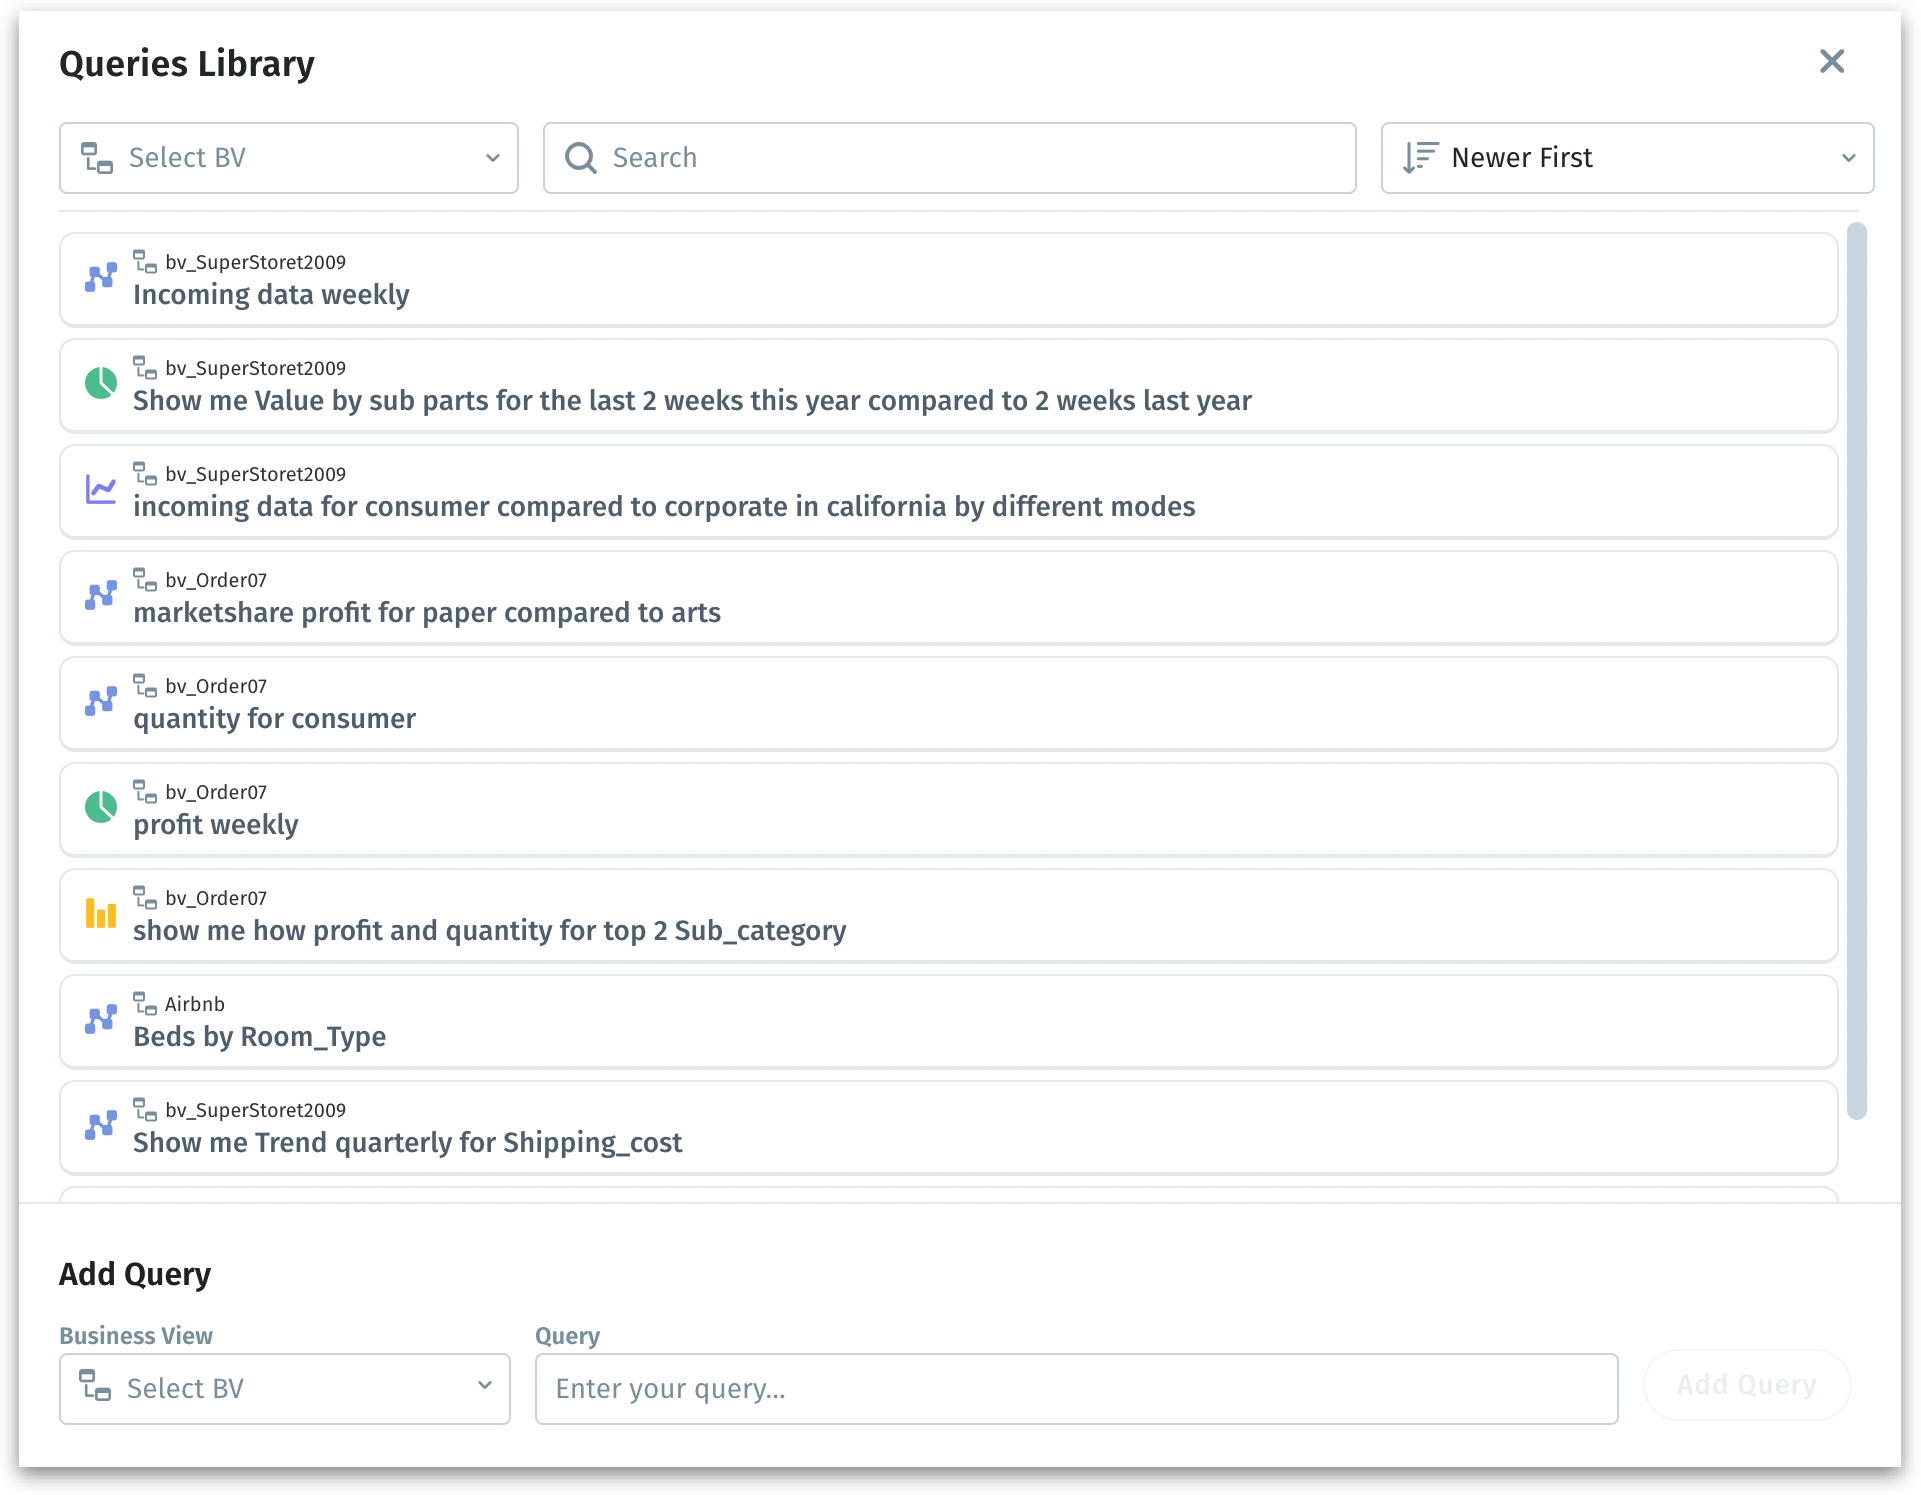1921x1495 pixels.
Task: Click the magnifier icon in the Search field
Action: 581,158
